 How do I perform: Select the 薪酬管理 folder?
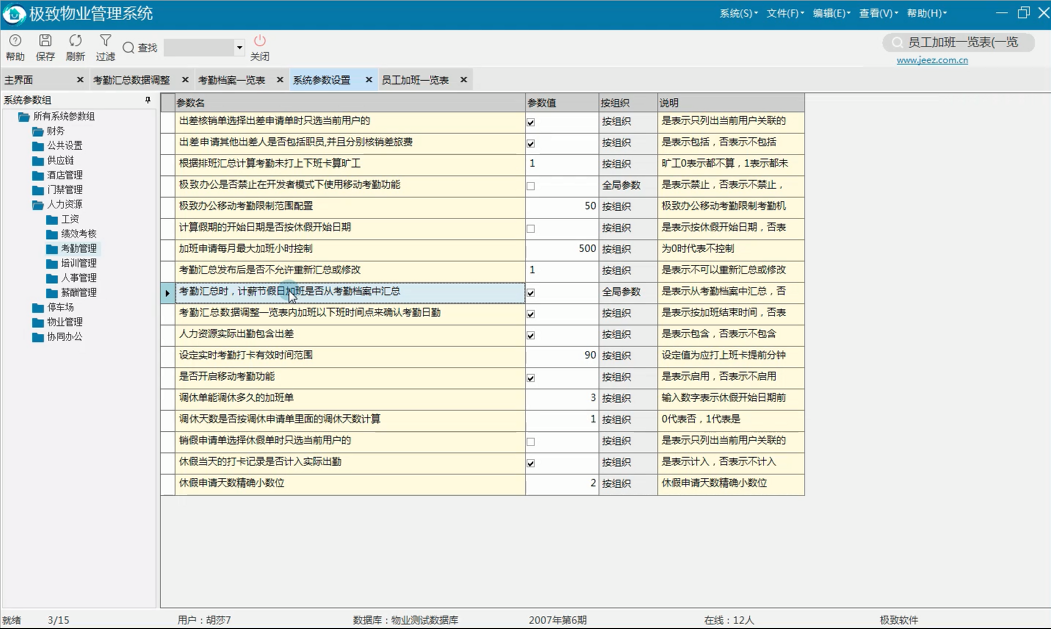point(71,293)
